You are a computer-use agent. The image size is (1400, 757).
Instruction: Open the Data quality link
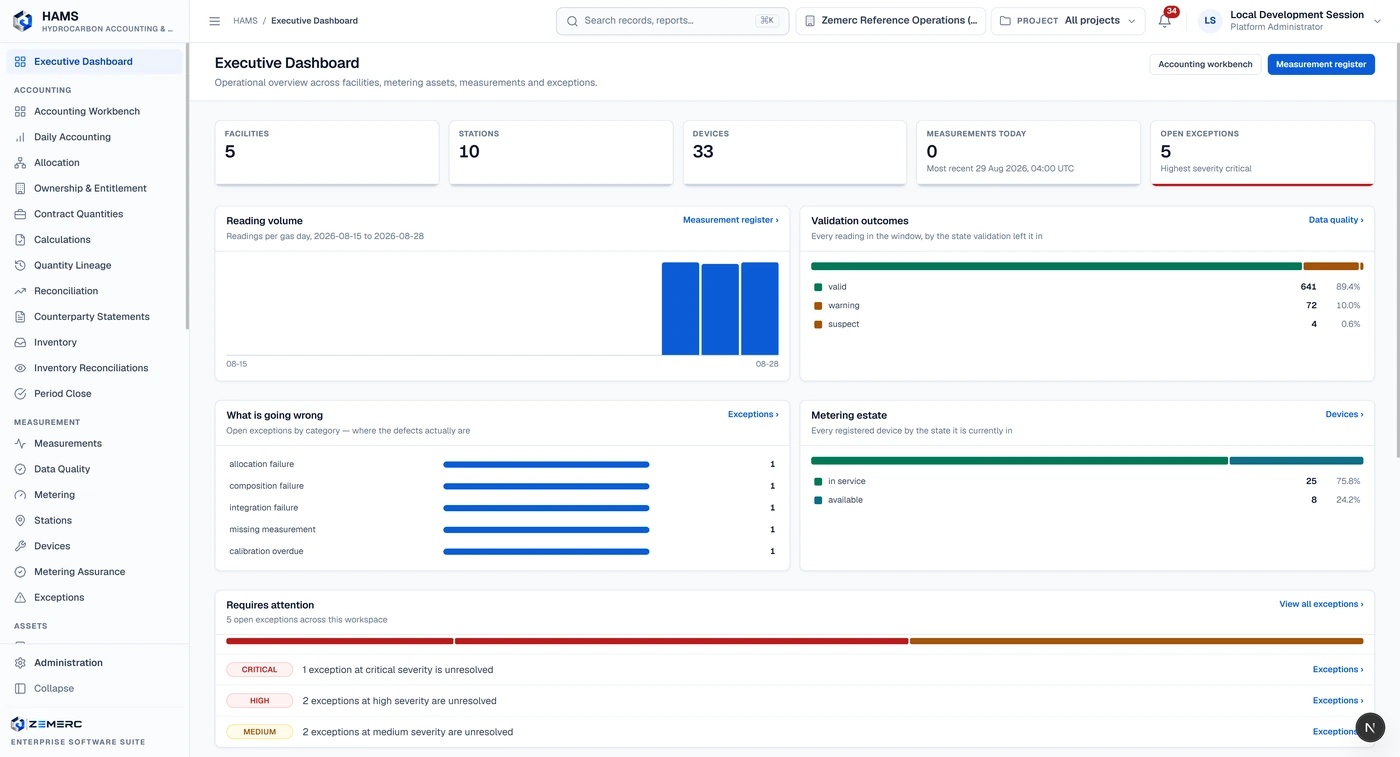tap(1336, 220)
